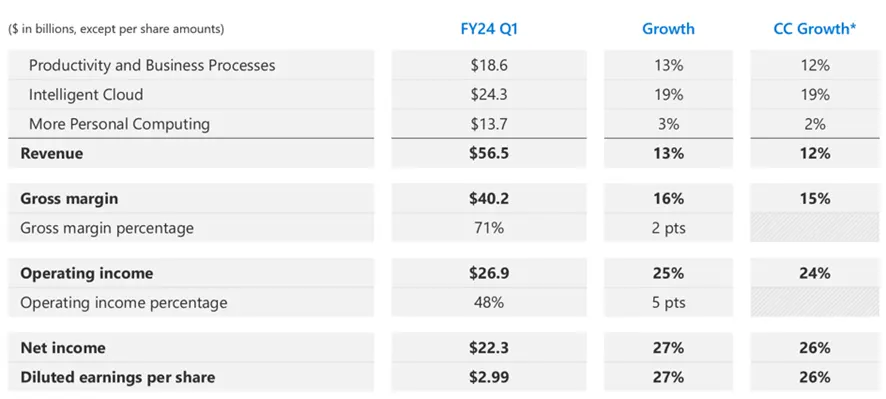Click the Productivity and Business Processes label
The width and height of the screenshot is (886, 399).
(152, 65)
